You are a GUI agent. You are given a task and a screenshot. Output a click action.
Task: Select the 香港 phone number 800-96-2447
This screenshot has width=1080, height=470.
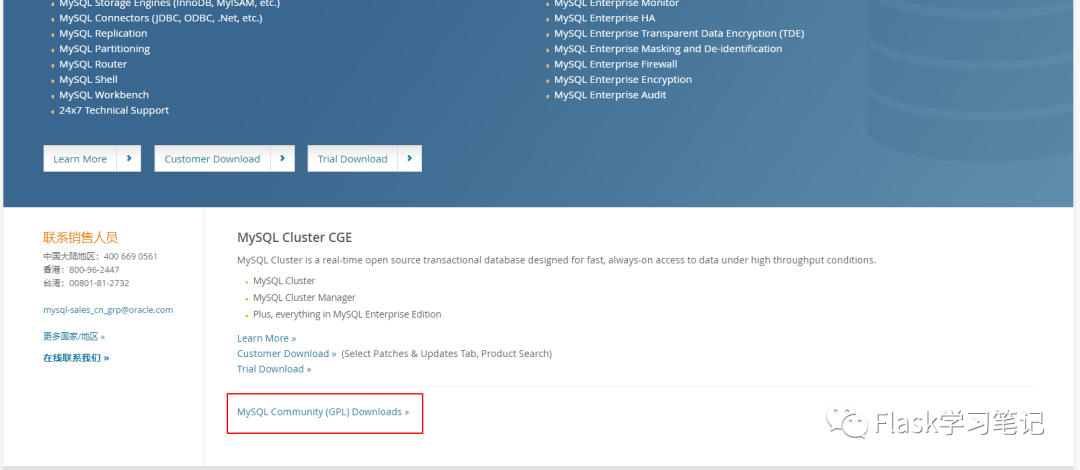tap(94, 269)
